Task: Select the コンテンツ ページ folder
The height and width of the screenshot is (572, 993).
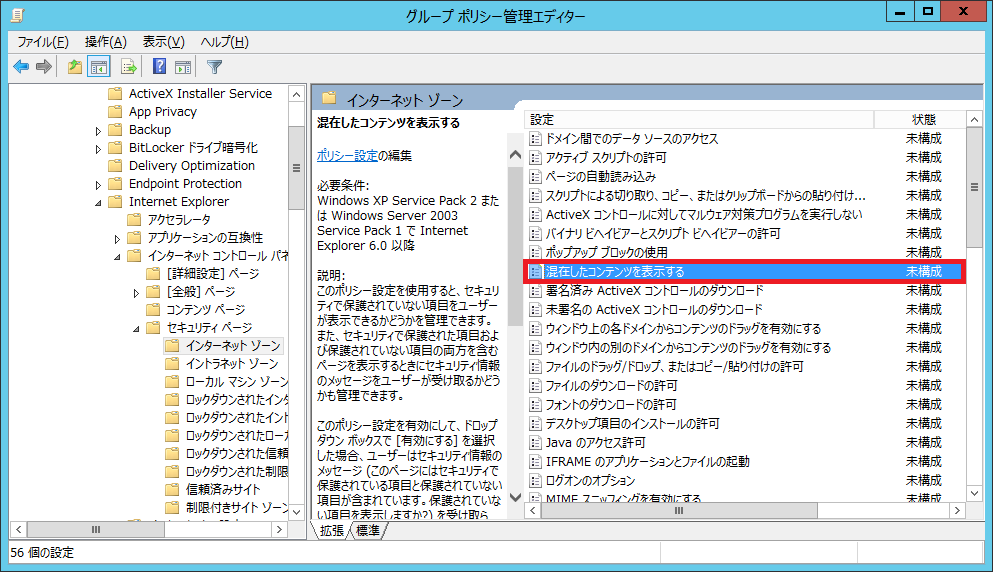Action: pos(206,310)
